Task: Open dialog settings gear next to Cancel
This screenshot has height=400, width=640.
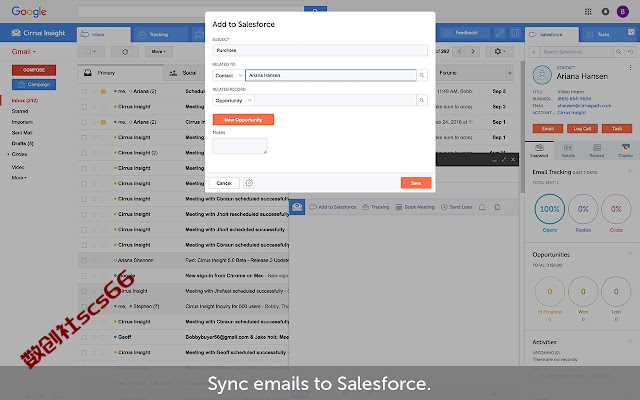Action: coord(249,183)
